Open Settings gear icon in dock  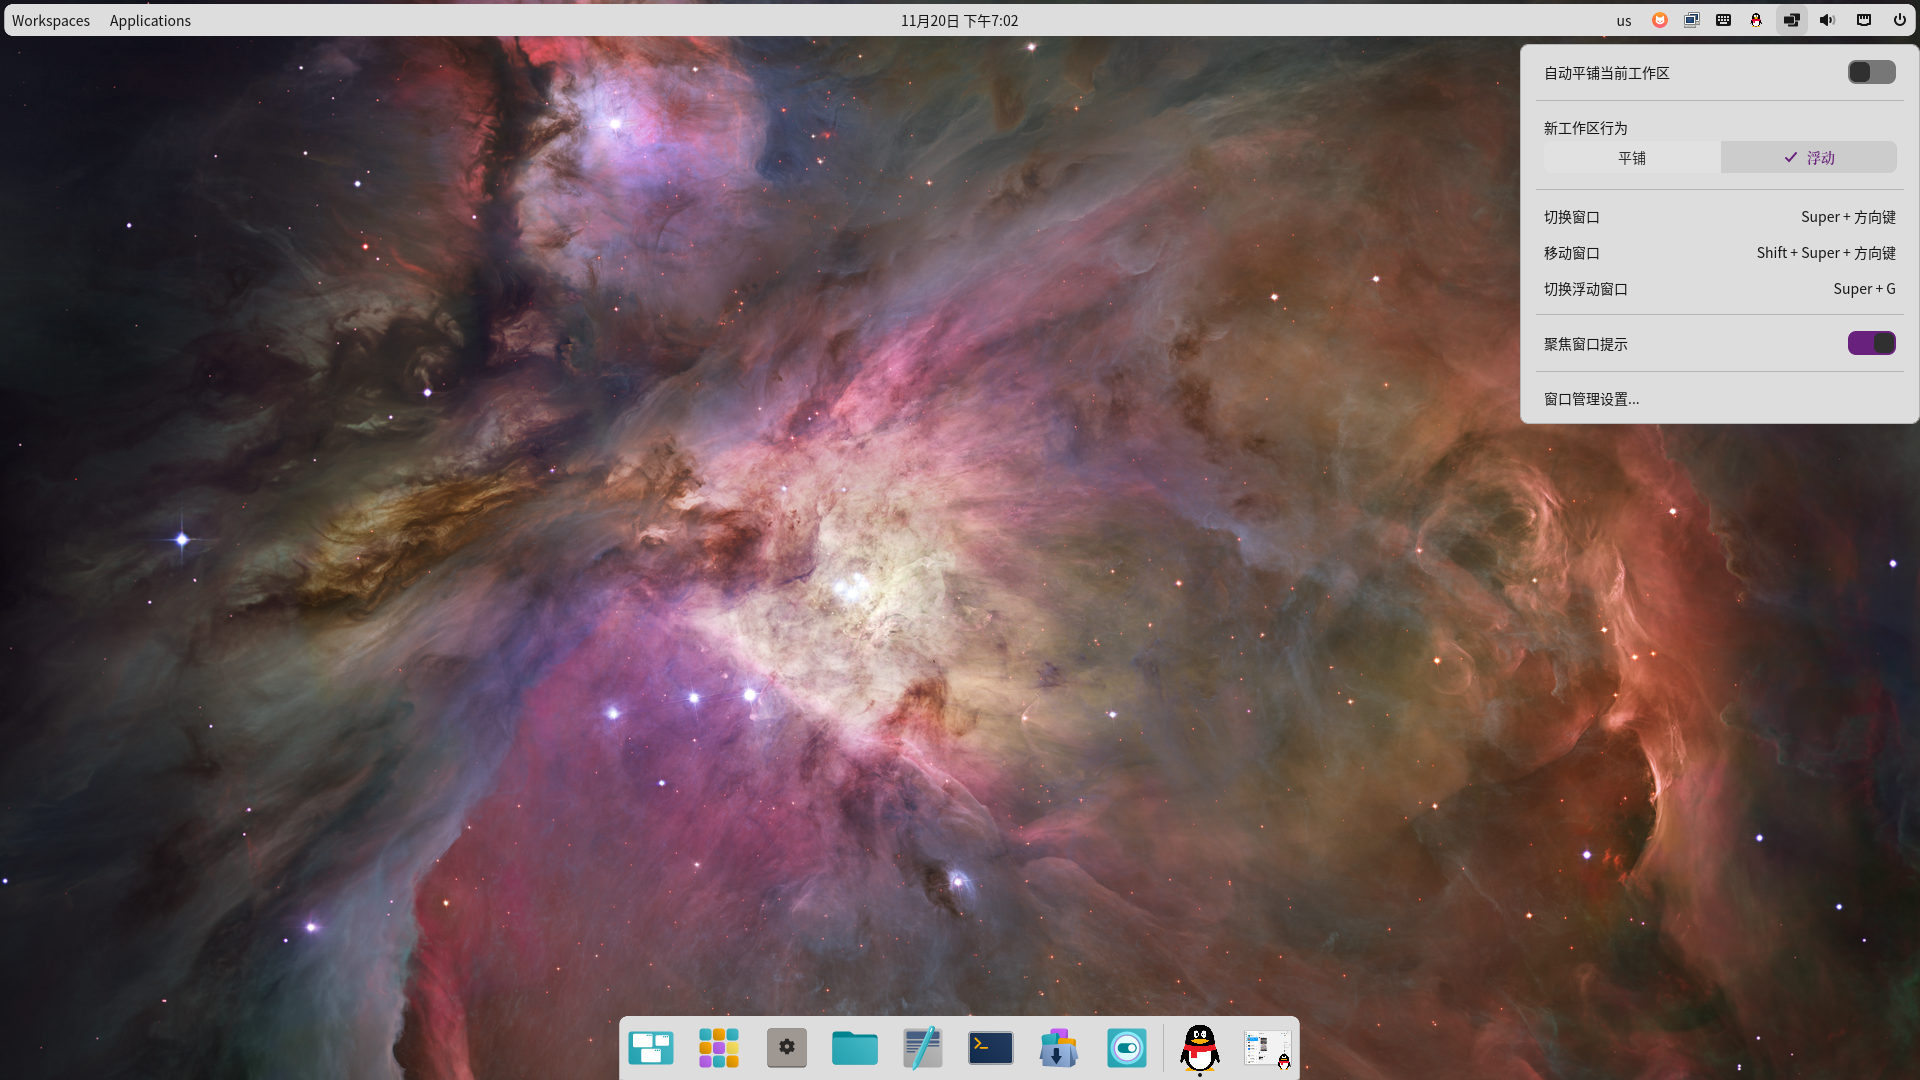tap(786, 1048)
